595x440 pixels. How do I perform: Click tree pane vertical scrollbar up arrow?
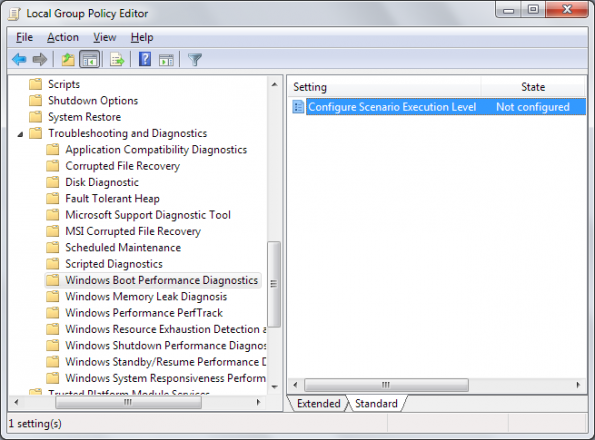[275, 85]
